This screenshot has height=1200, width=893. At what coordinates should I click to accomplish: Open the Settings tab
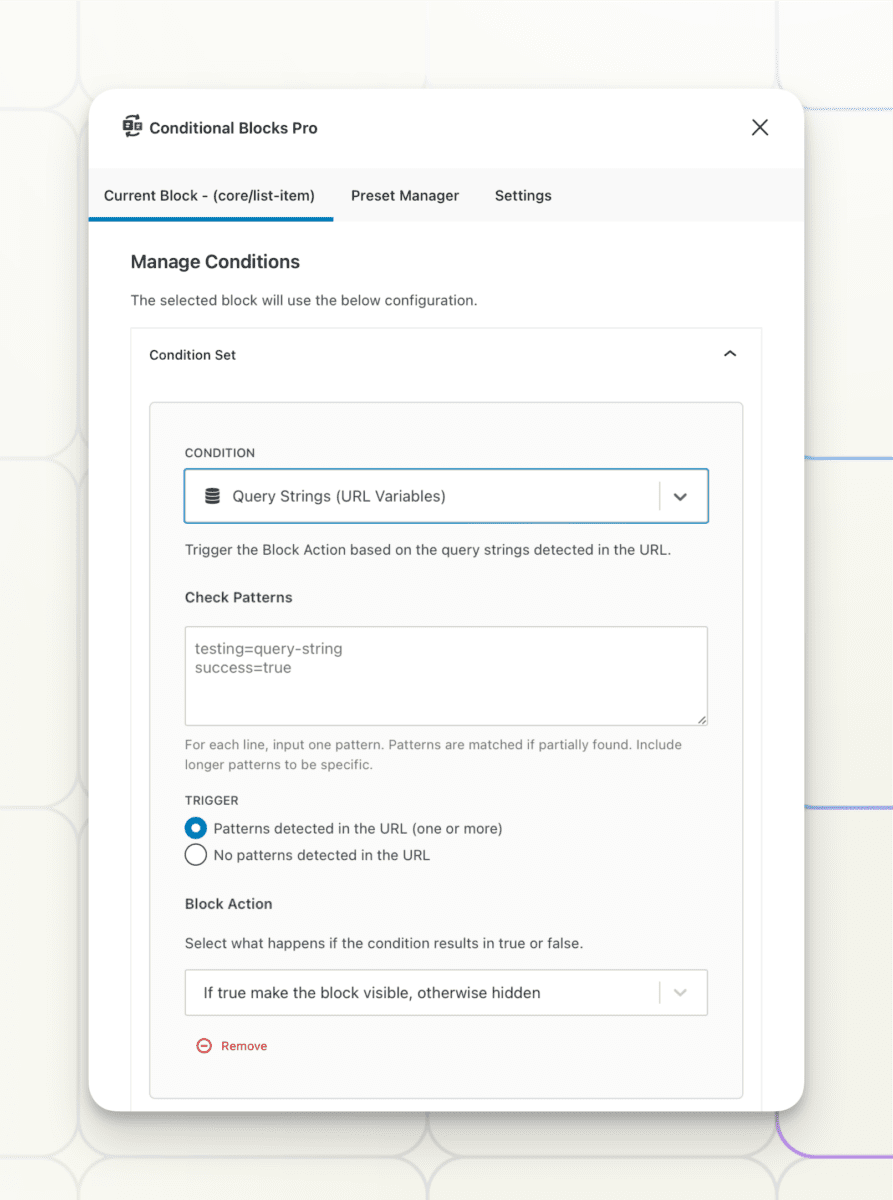[x=523, y=195]
